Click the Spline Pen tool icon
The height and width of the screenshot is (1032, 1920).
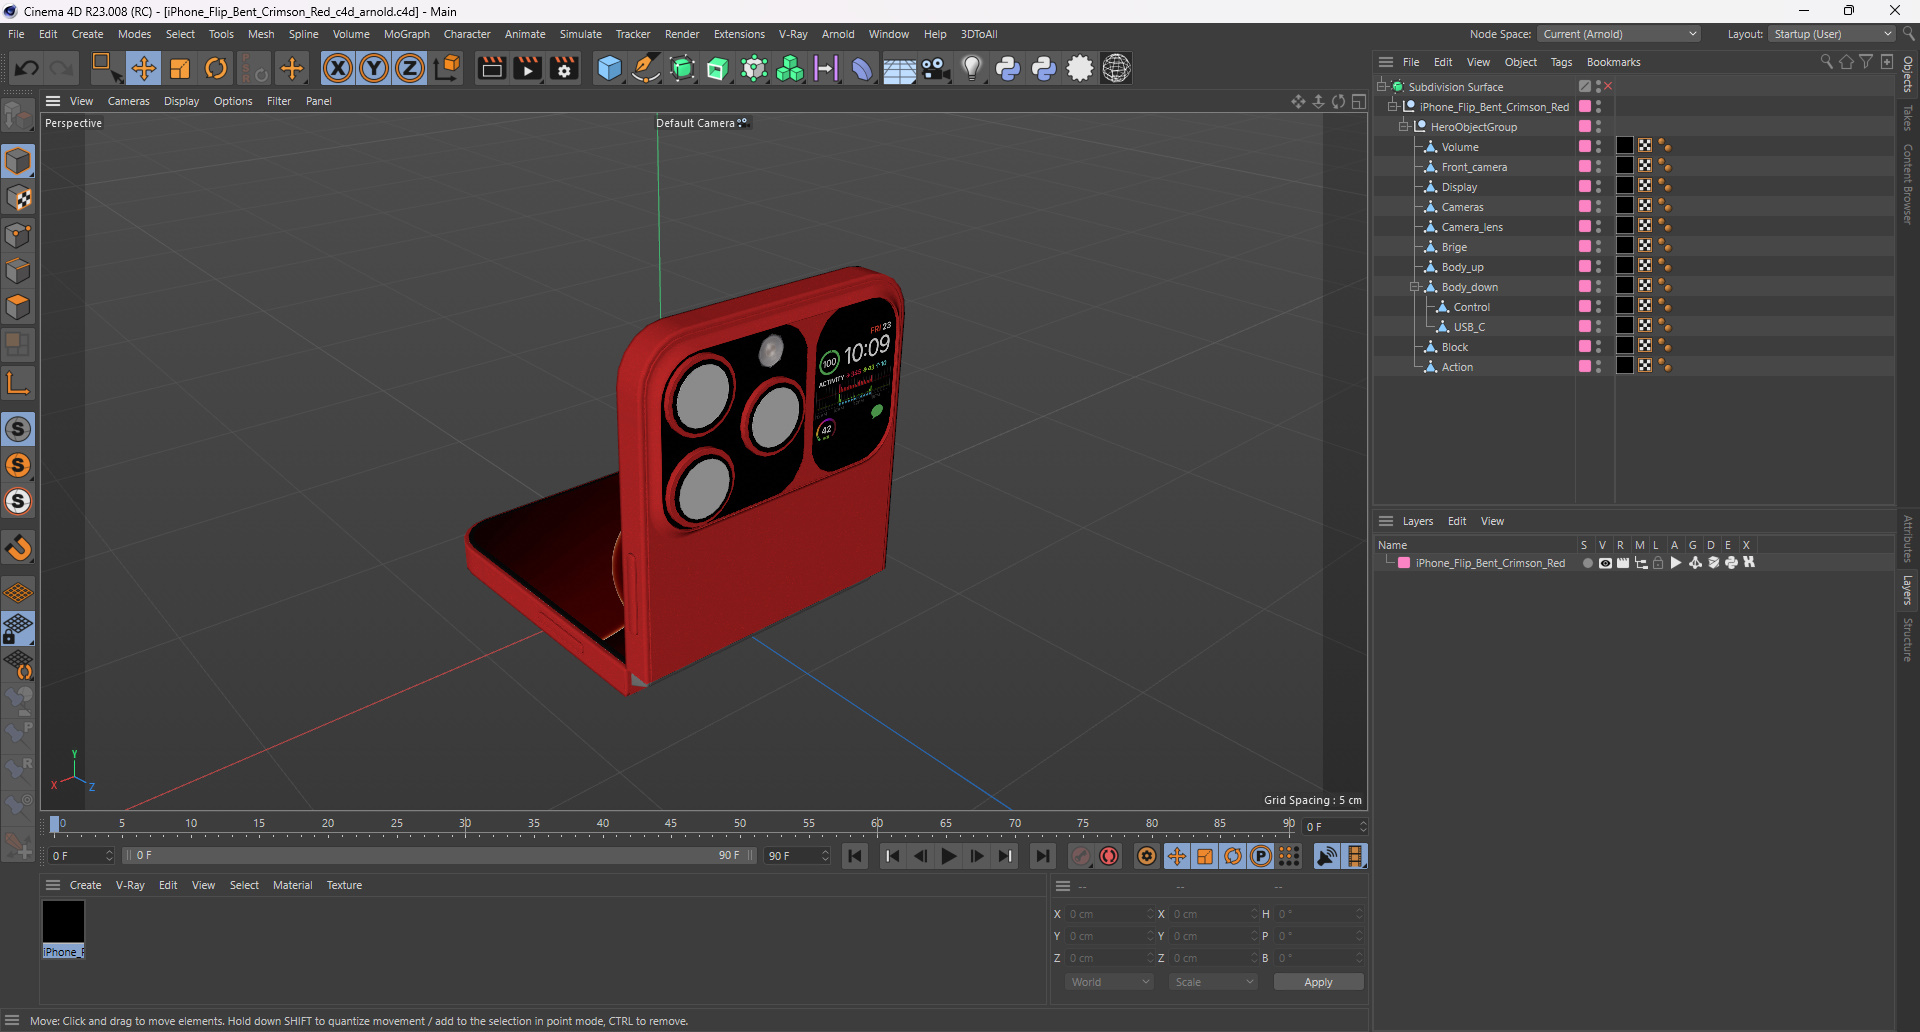(646, 68)
